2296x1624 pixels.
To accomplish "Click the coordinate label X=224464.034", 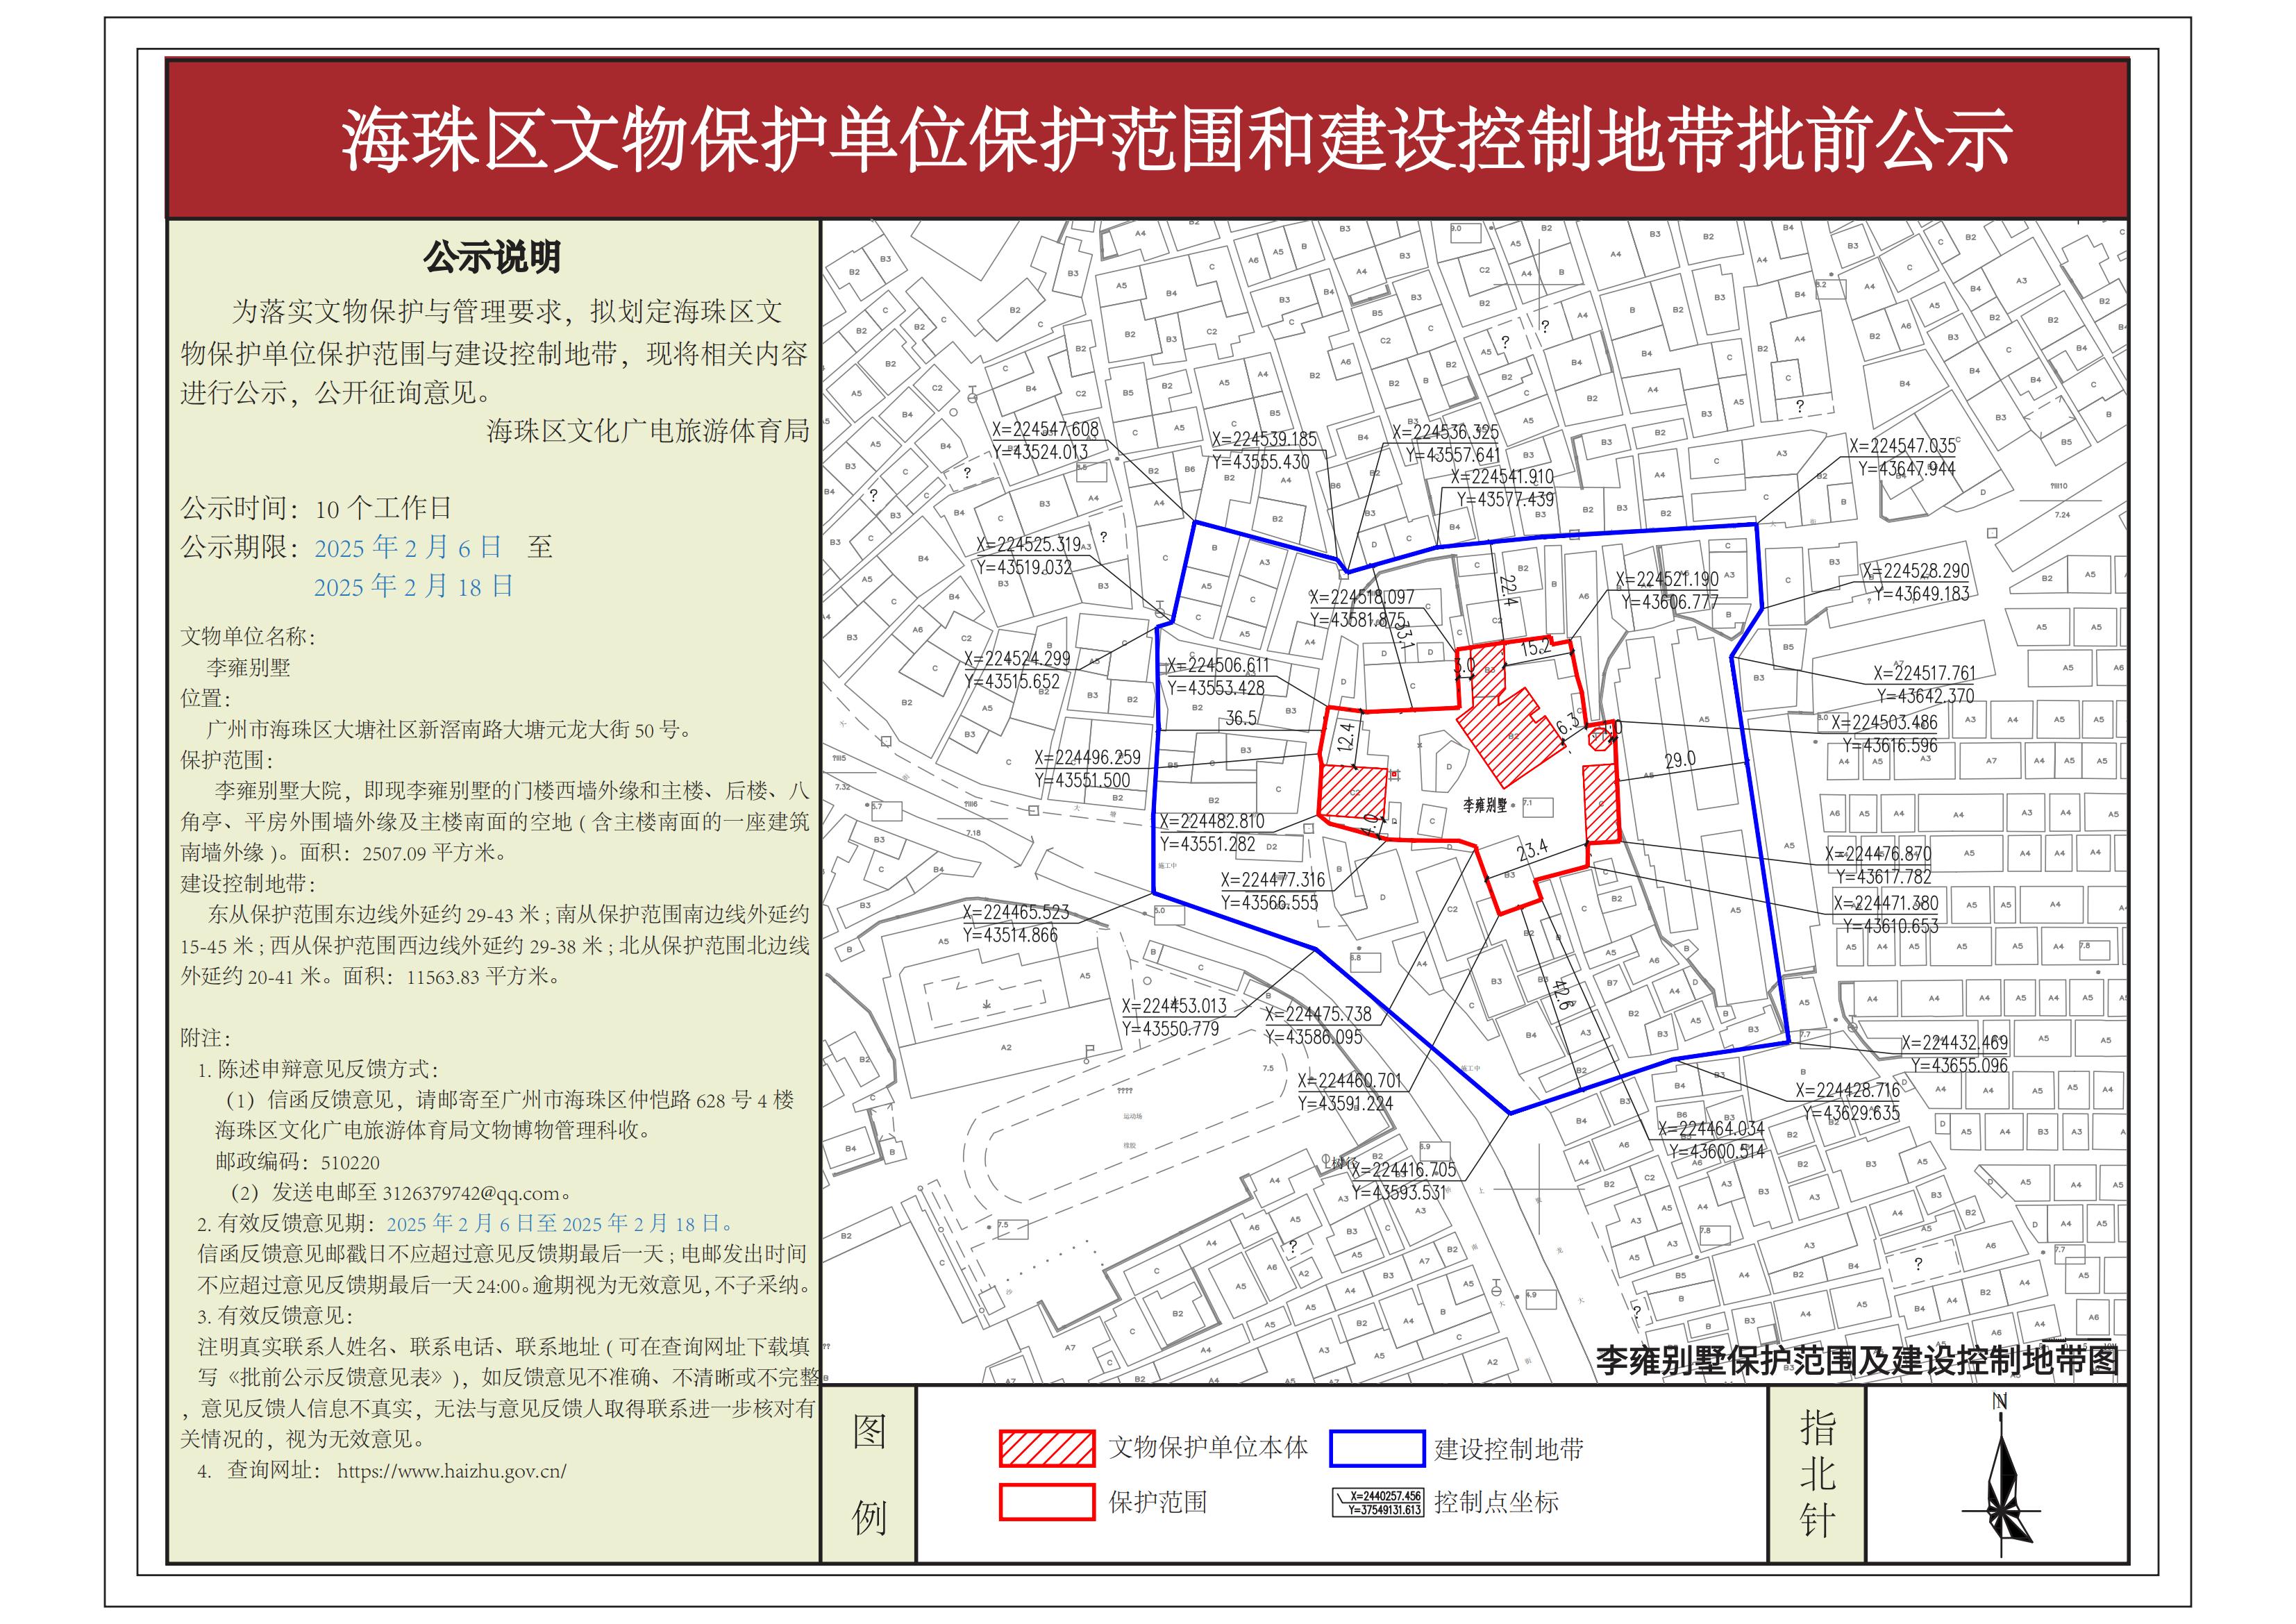I will click(x=1711, y=1129).
